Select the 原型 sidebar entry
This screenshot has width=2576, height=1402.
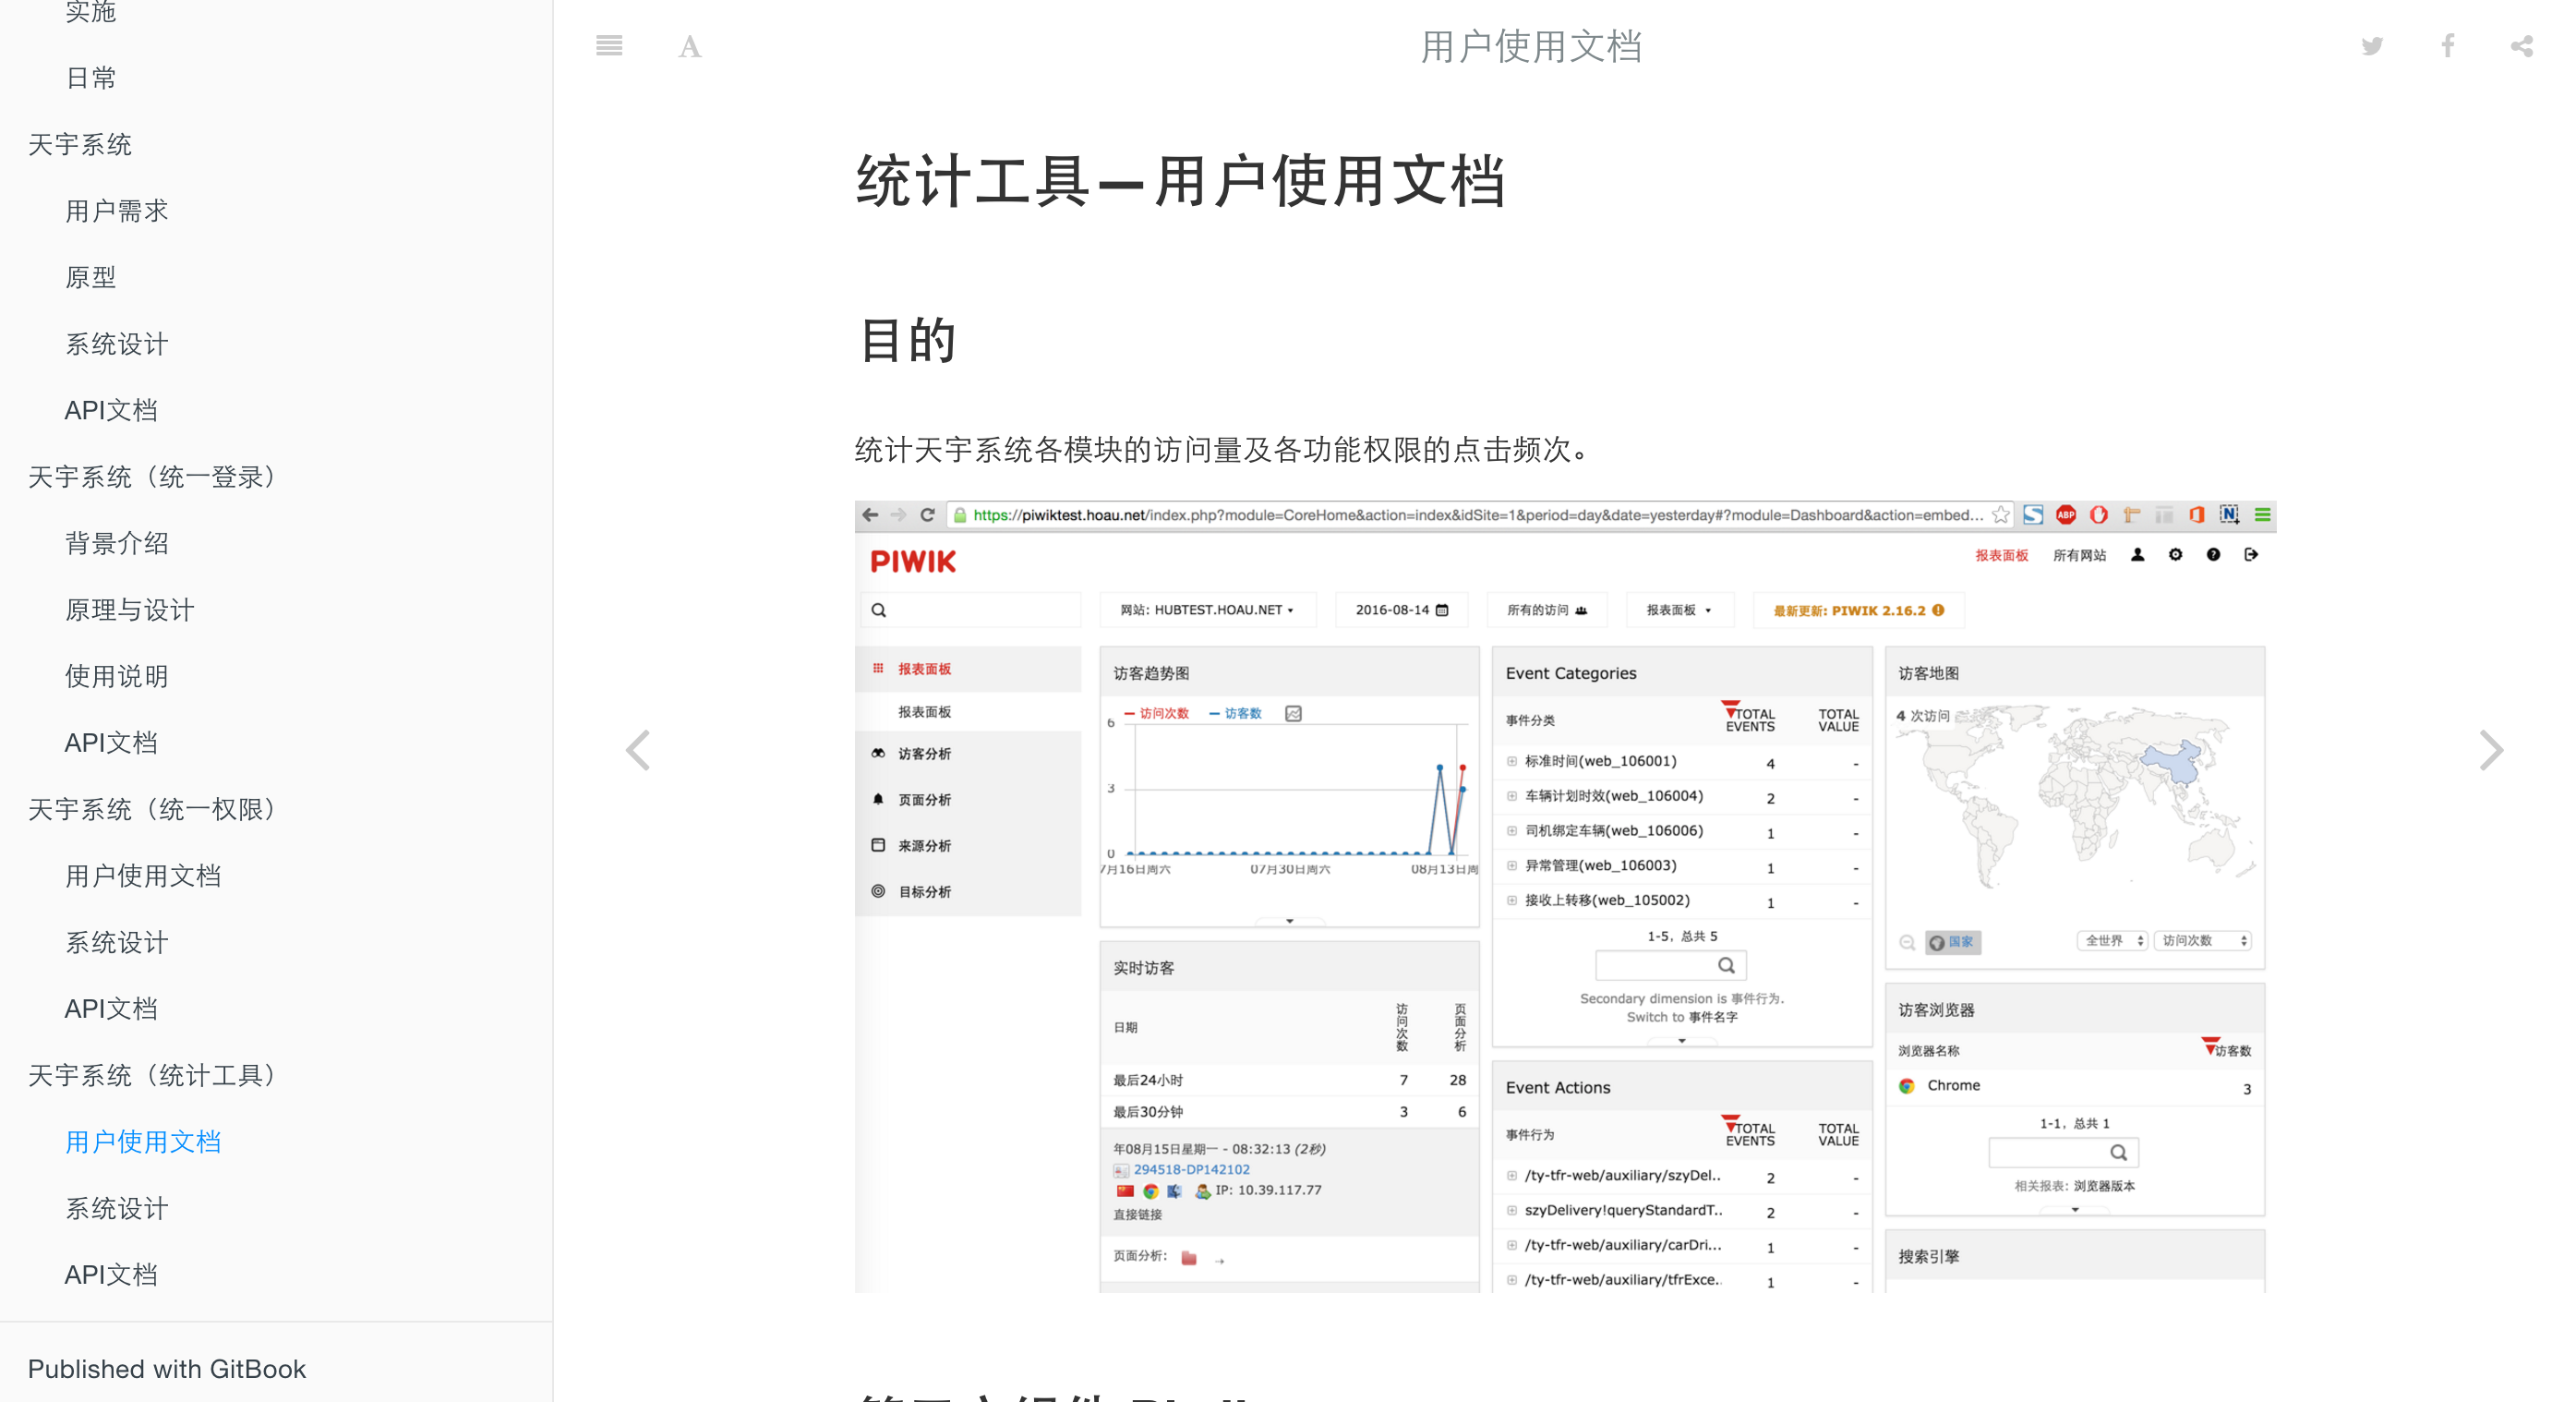90,277
